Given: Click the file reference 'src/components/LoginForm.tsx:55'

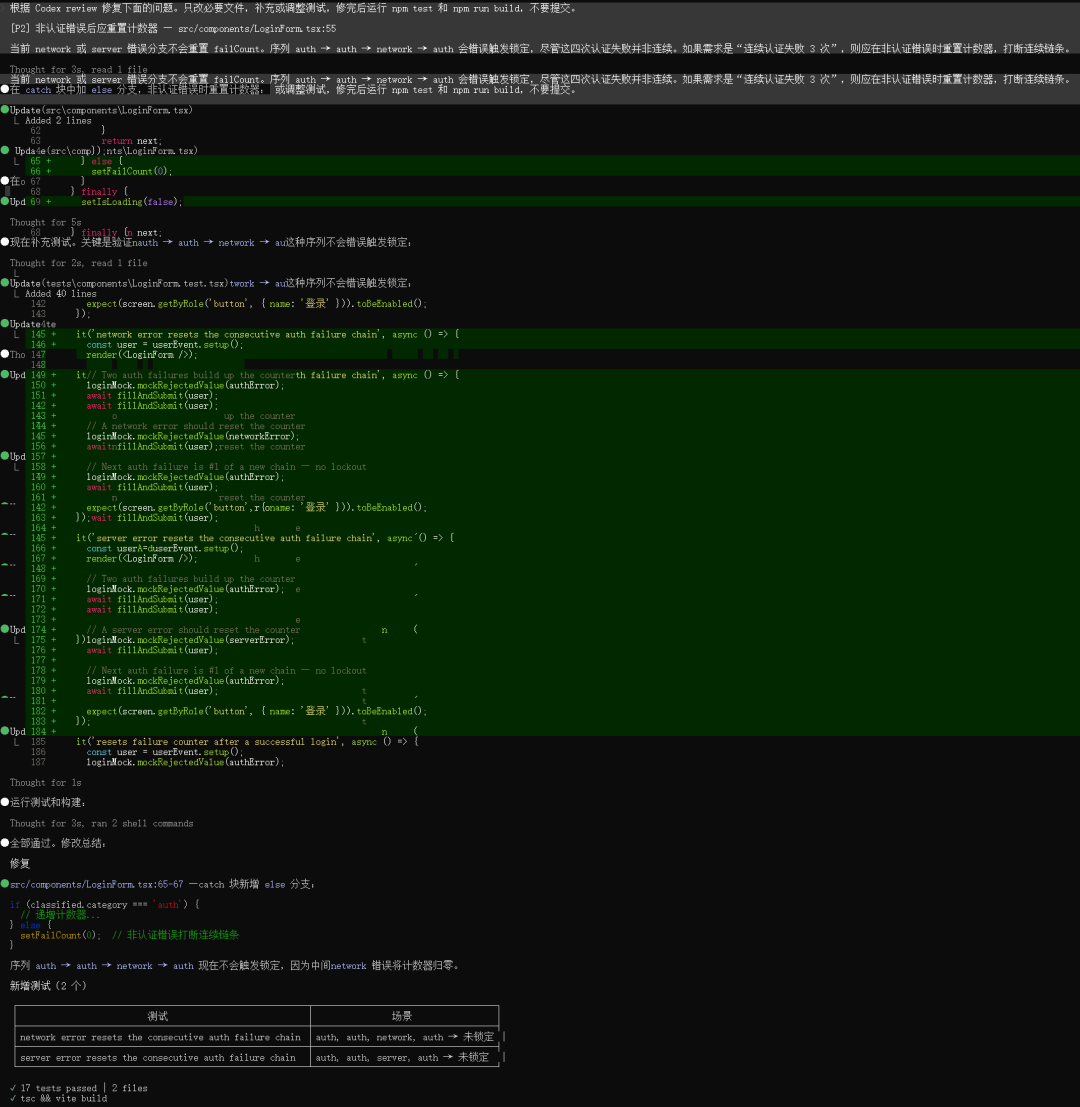Looking at the screenshot, I should (257, 29).
